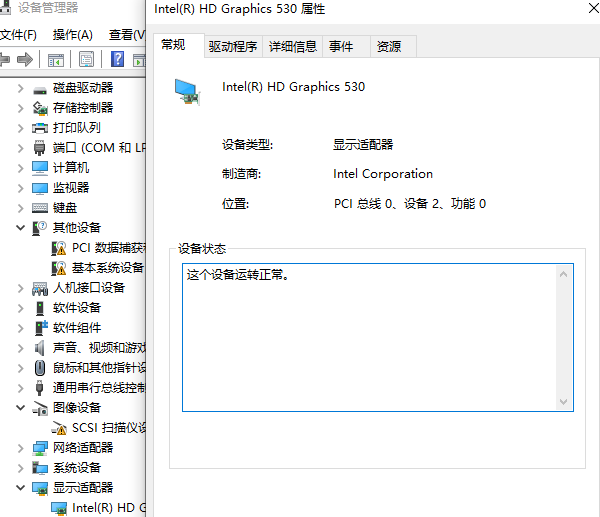Click the forward arrow in Device Manager toolbar

tap(25, 60)
